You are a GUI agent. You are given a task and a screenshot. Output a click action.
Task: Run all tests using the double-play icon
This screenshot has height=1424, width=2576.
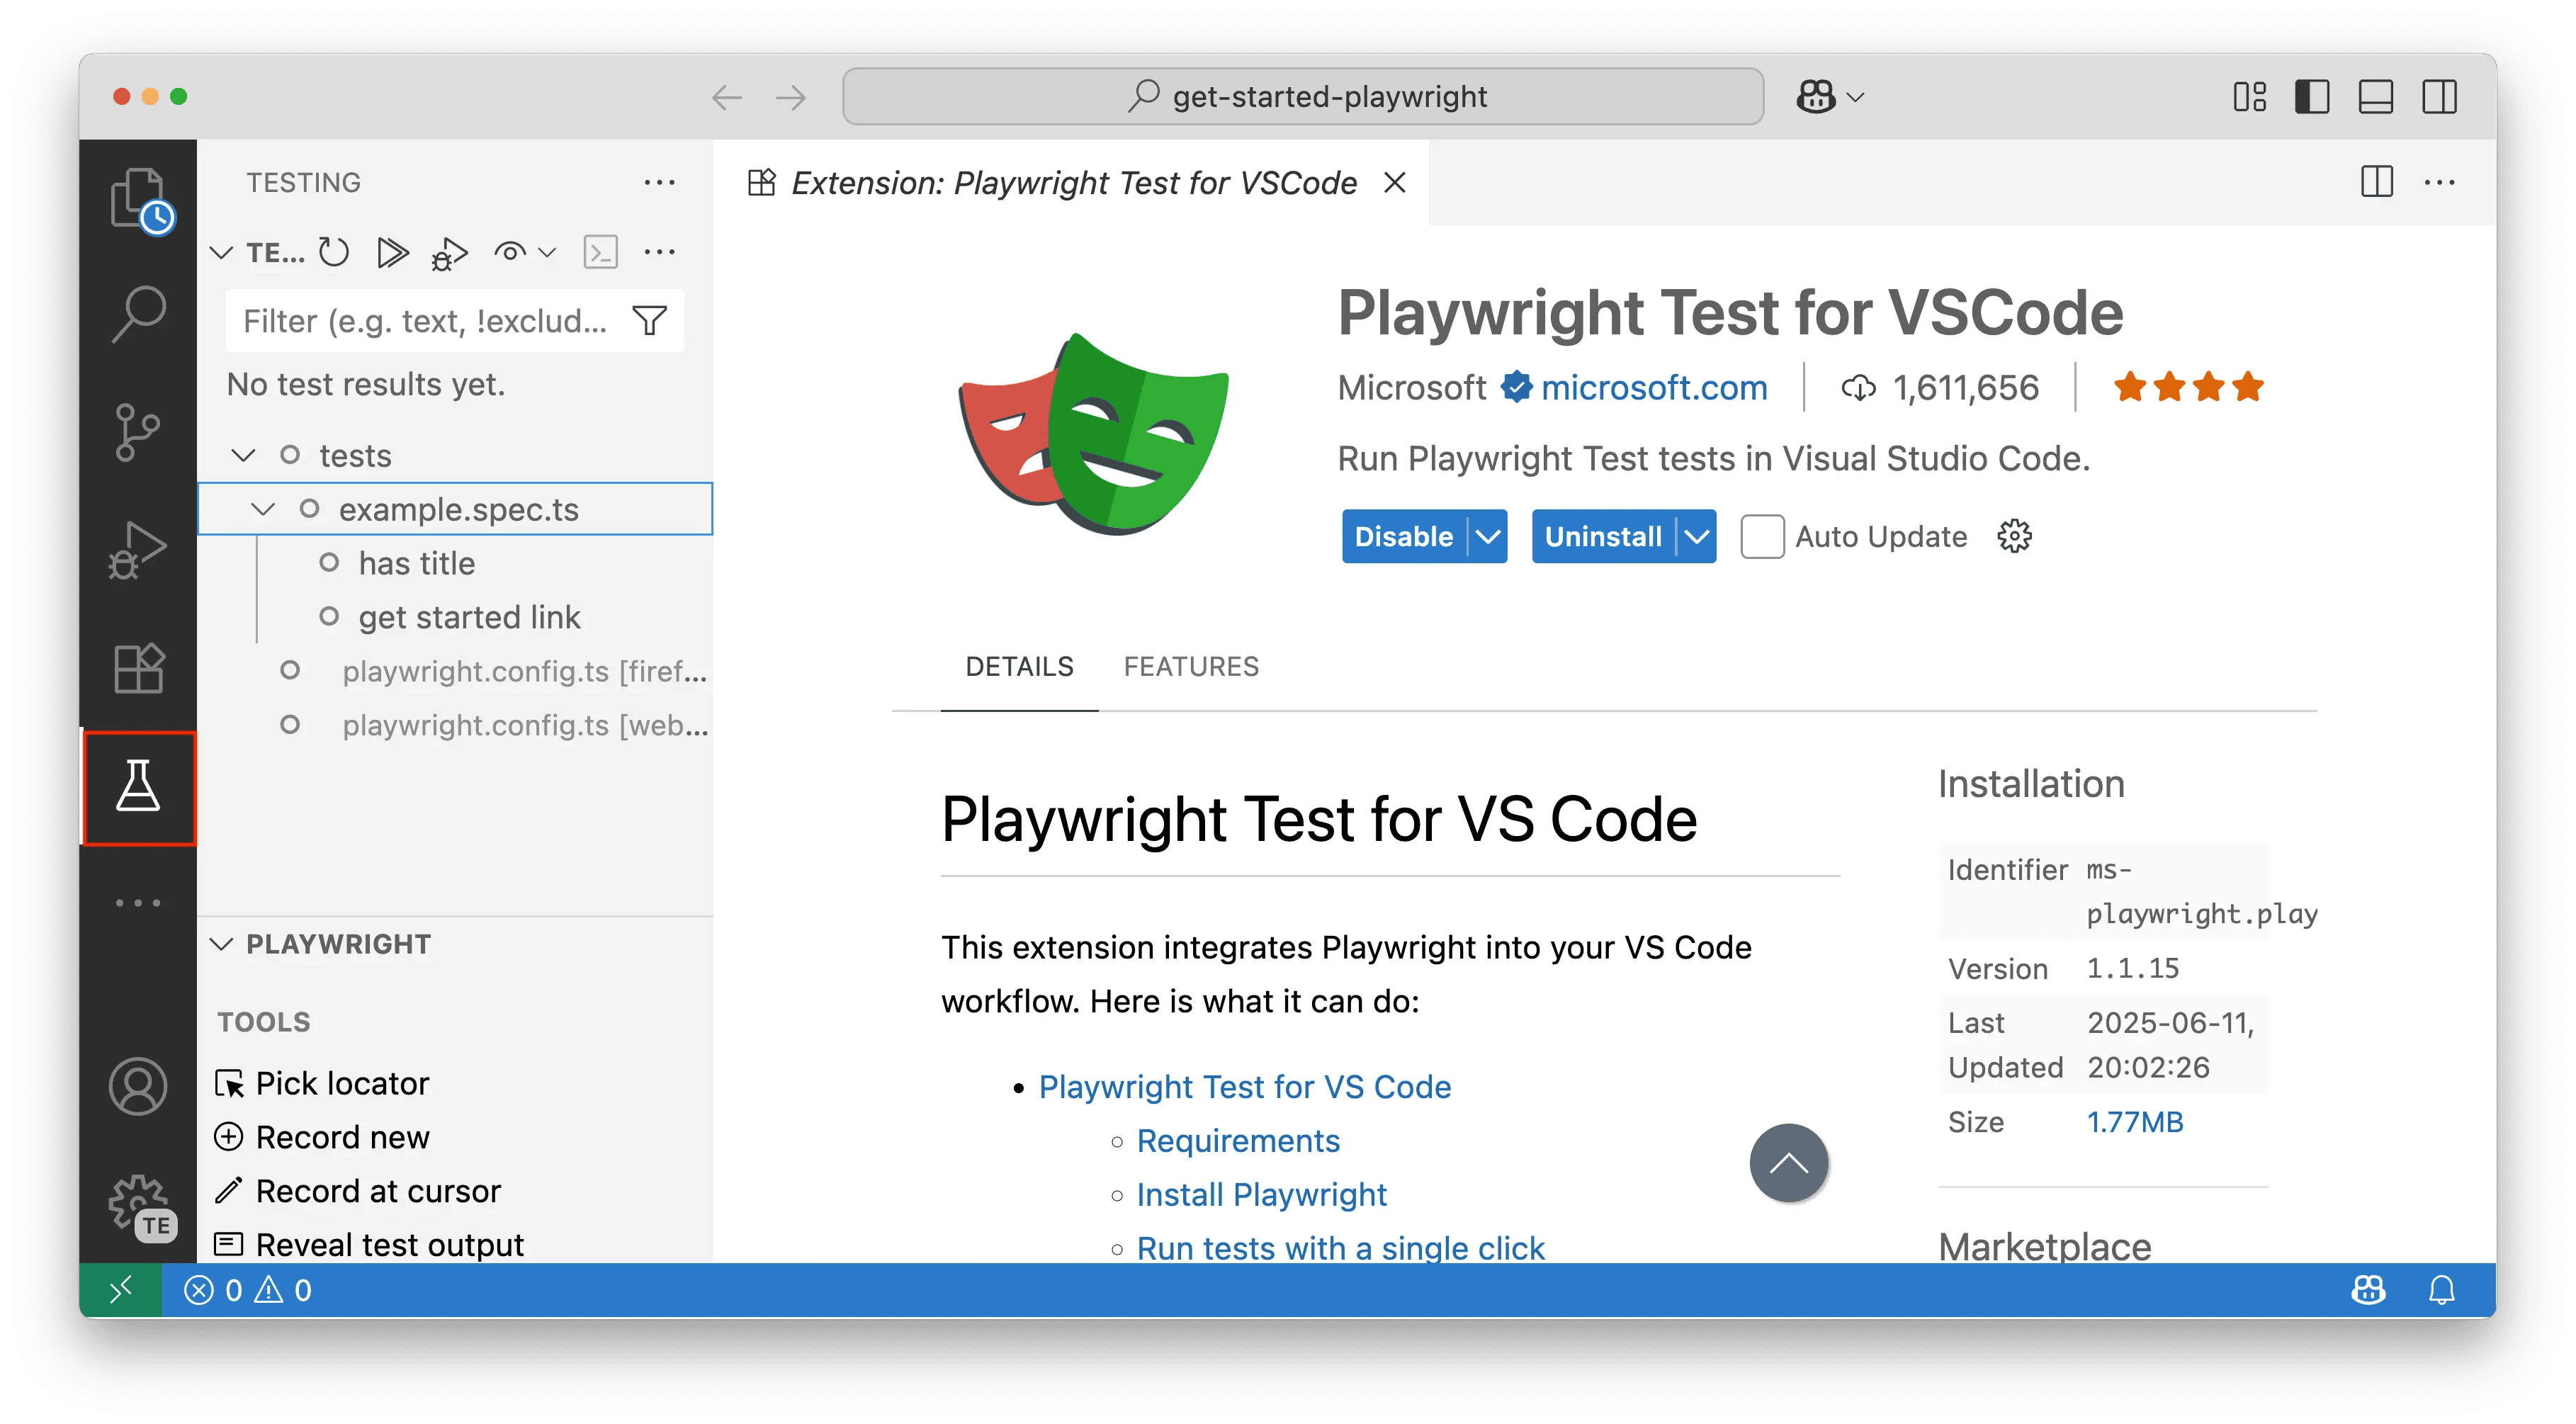[x=393, y=252]
